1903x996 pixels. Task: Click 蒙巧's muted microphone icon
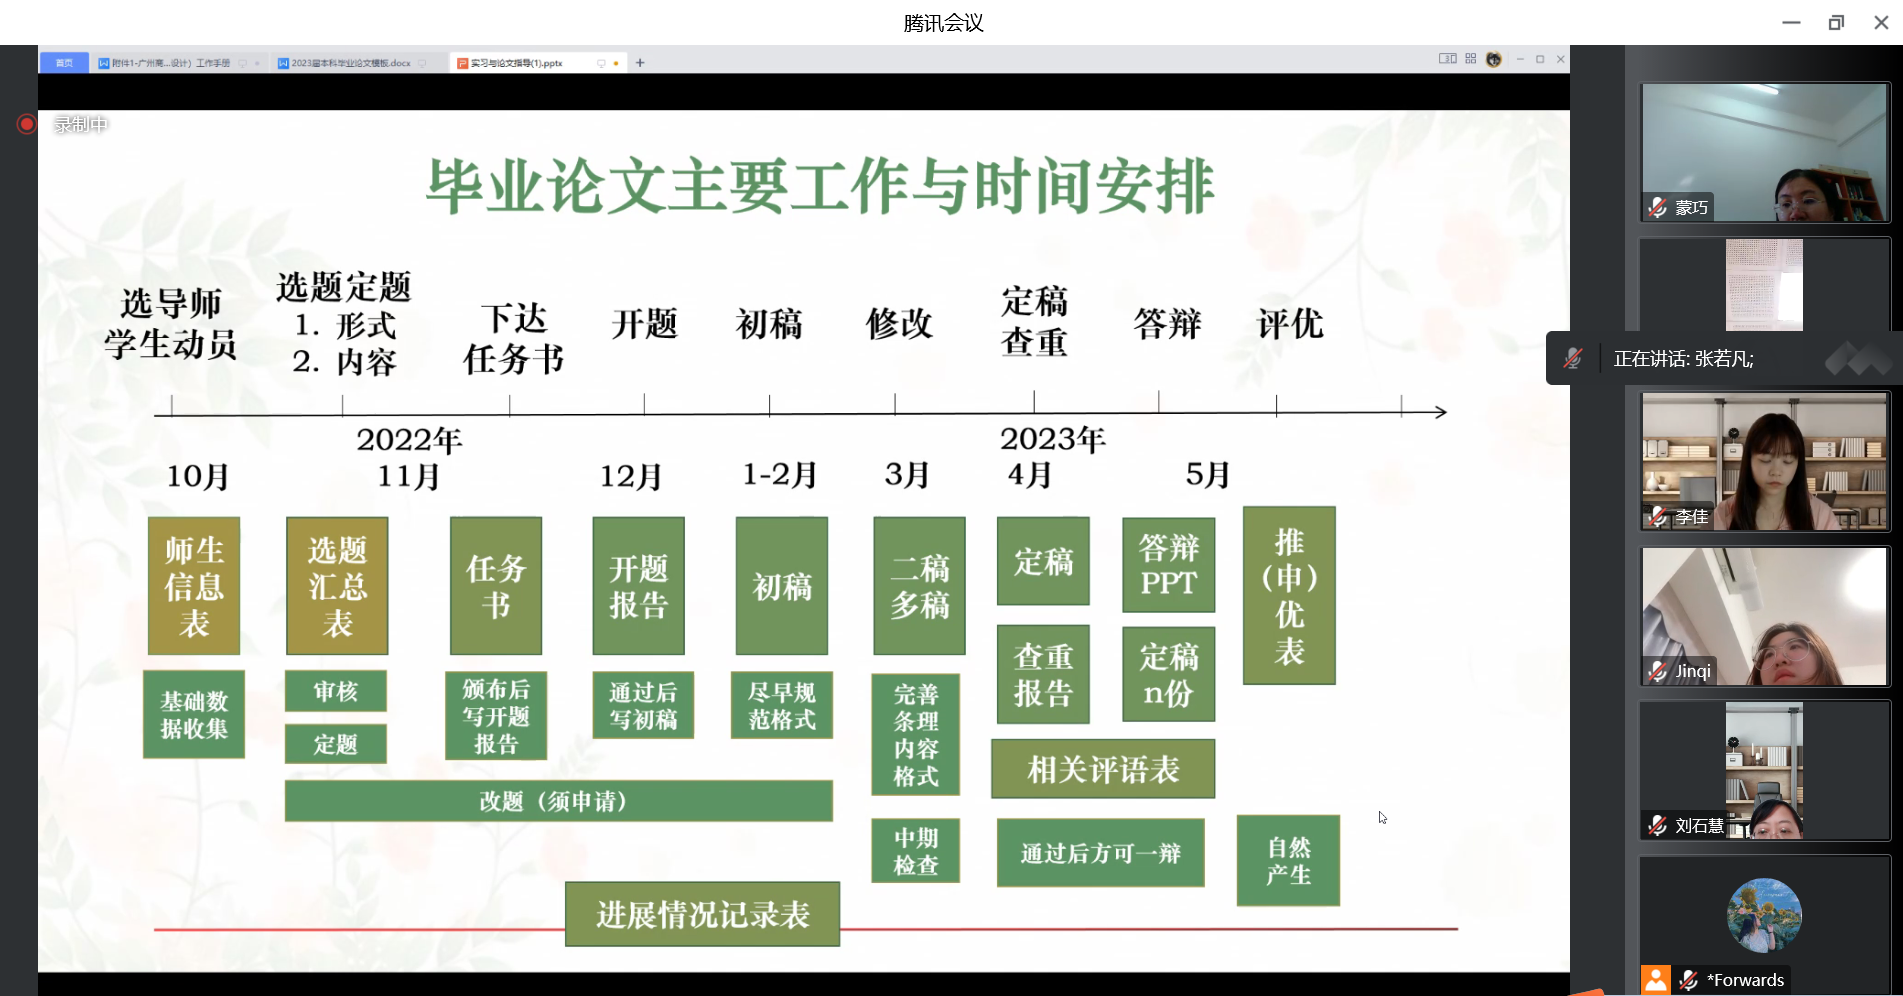point(1658,207)
